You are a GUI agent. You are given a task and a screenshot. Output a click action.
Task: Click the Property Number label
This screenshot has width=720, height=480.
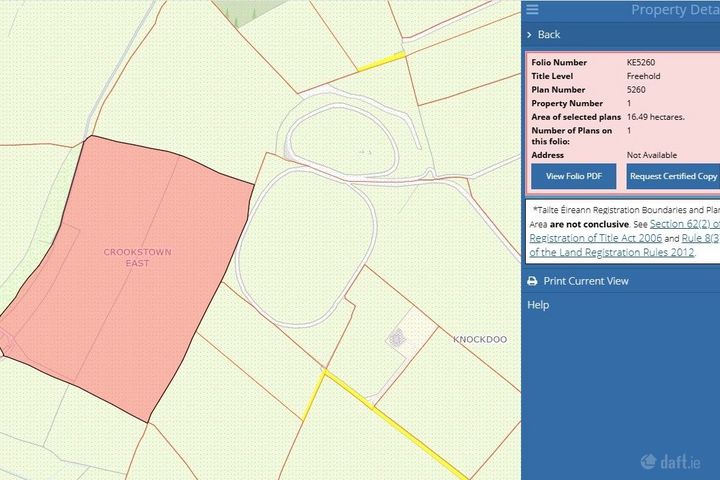(567, 103)
